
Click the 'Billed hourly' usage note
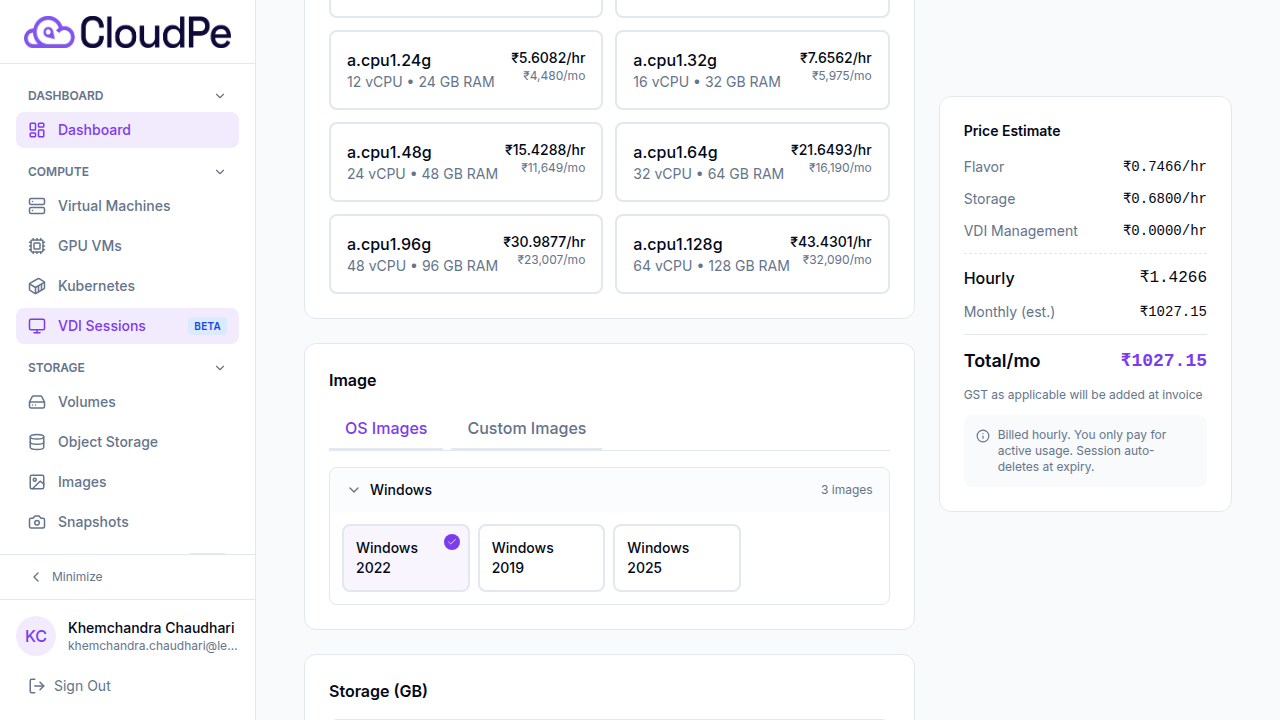click(x=1082, y=451)
